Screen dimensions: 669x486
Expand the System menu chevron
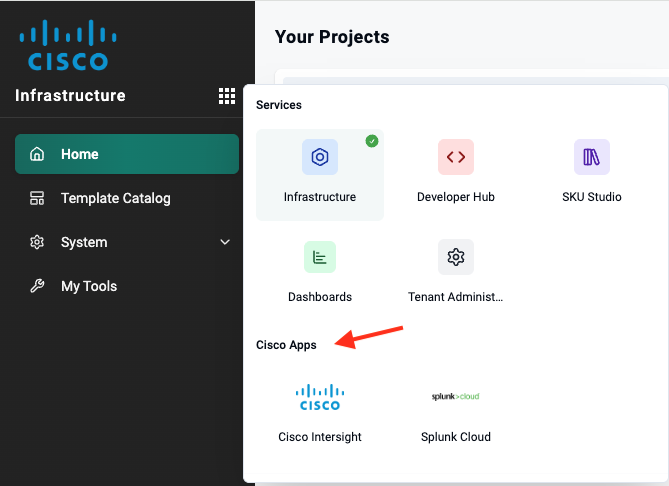pyautogui.click(x=225, y=242)
